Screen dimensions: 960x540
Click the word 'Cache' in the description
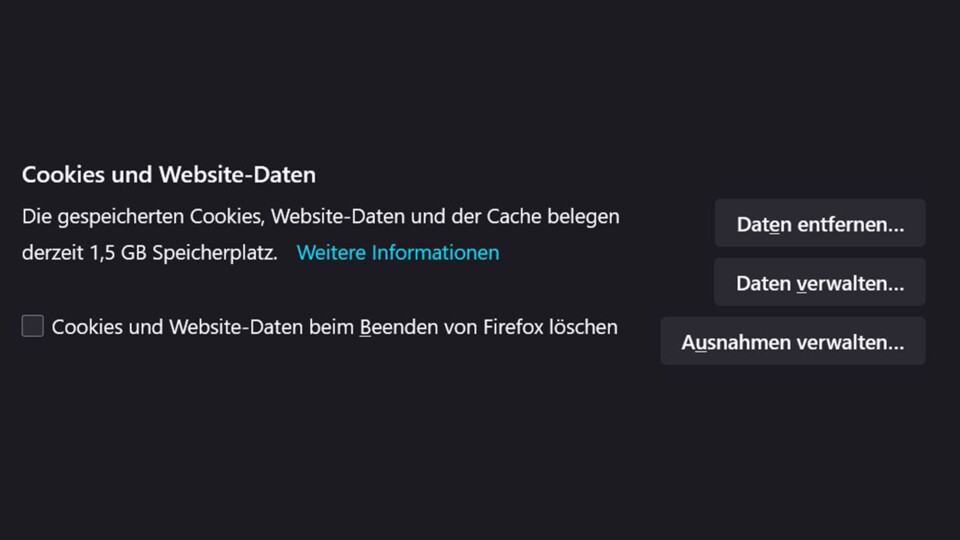(514, 216)
